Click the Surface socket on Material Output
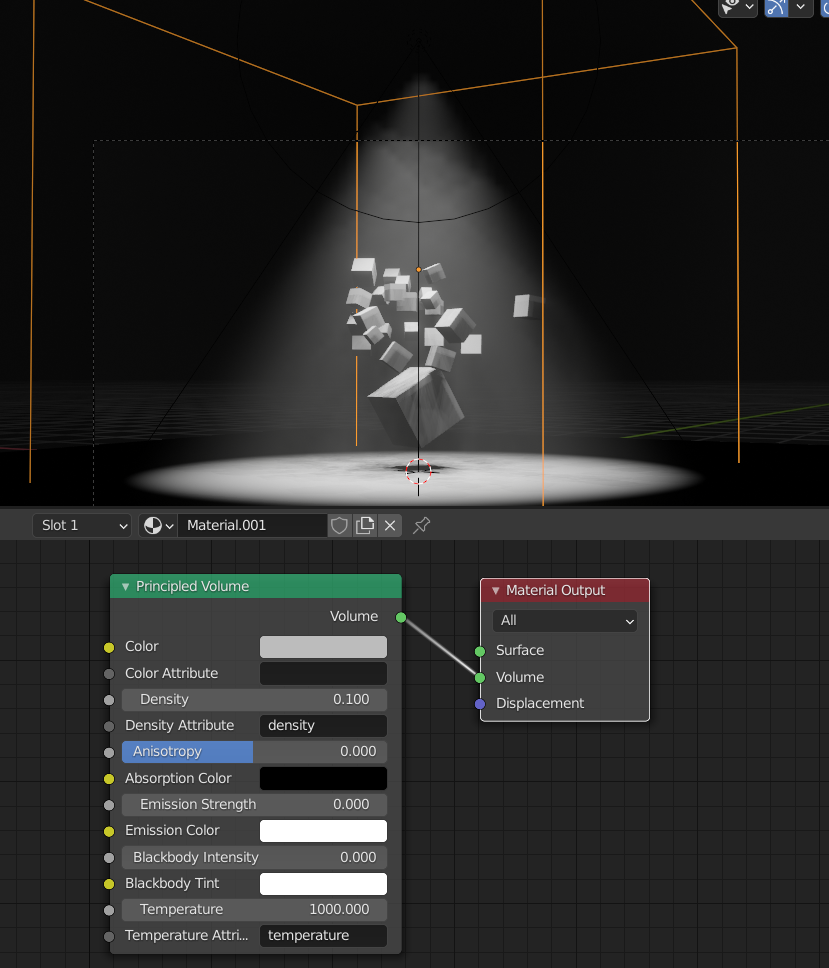This screenshot has width=829, height=968. pyautogui.click(x=480, y=651)
